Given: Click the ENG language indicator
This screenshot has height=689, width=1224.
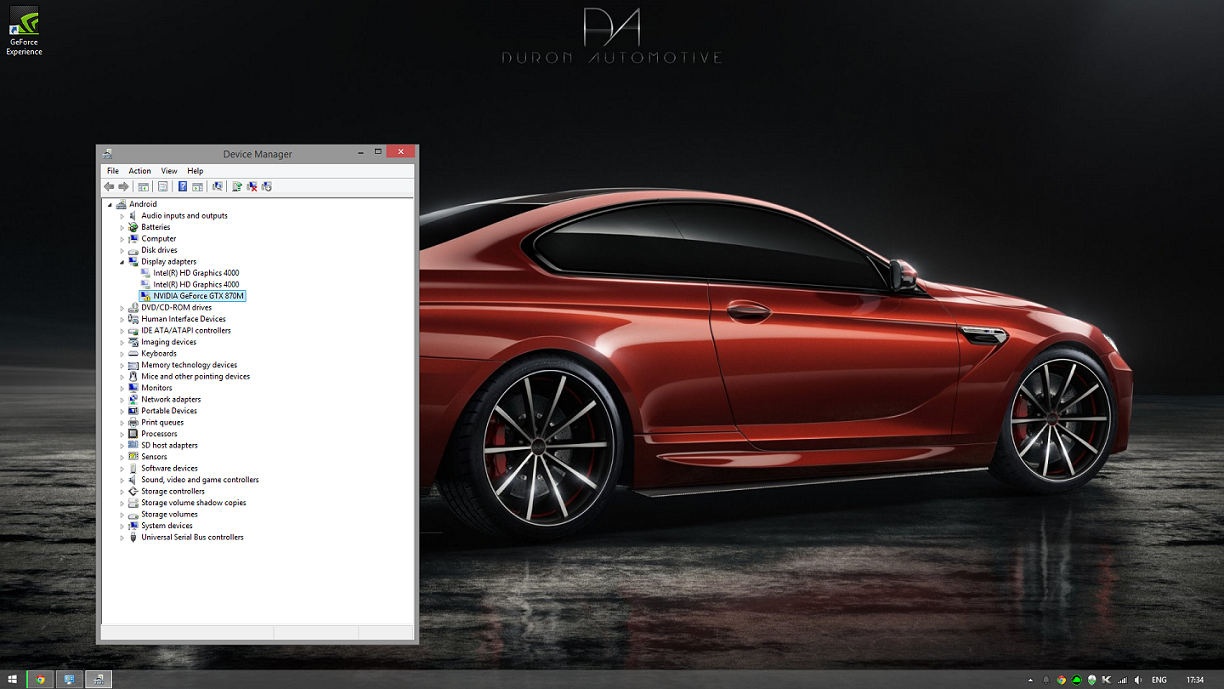Looking at the screenshot, I should (x=1159, y=680).
